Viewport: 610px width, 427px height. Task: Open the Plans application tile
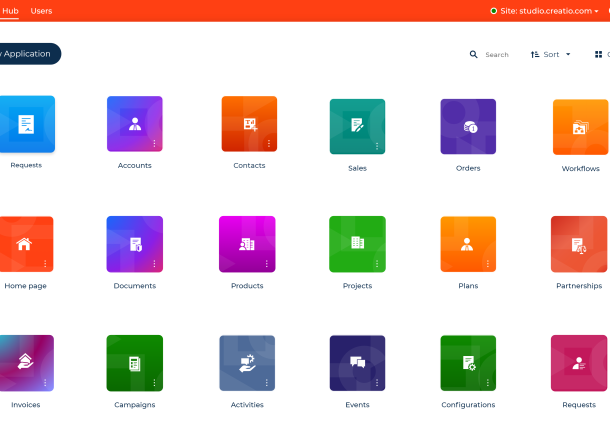(x=468, y=244)
